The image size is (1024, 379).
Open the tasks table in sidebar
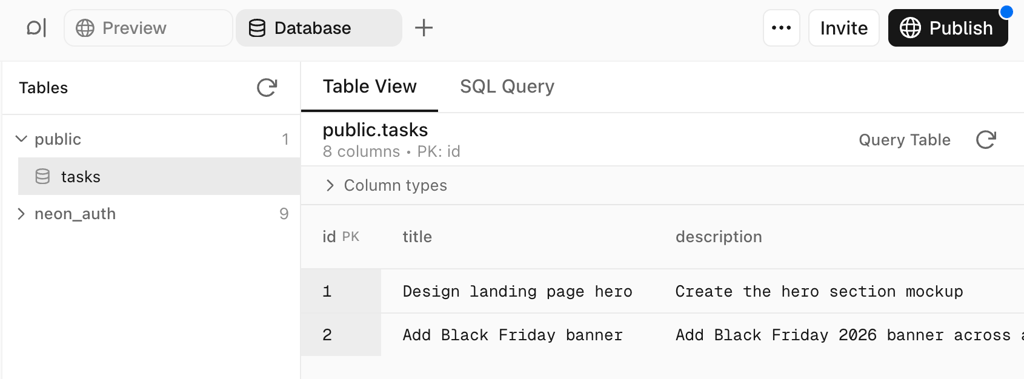pyautogui.click(x=159, y=176)
